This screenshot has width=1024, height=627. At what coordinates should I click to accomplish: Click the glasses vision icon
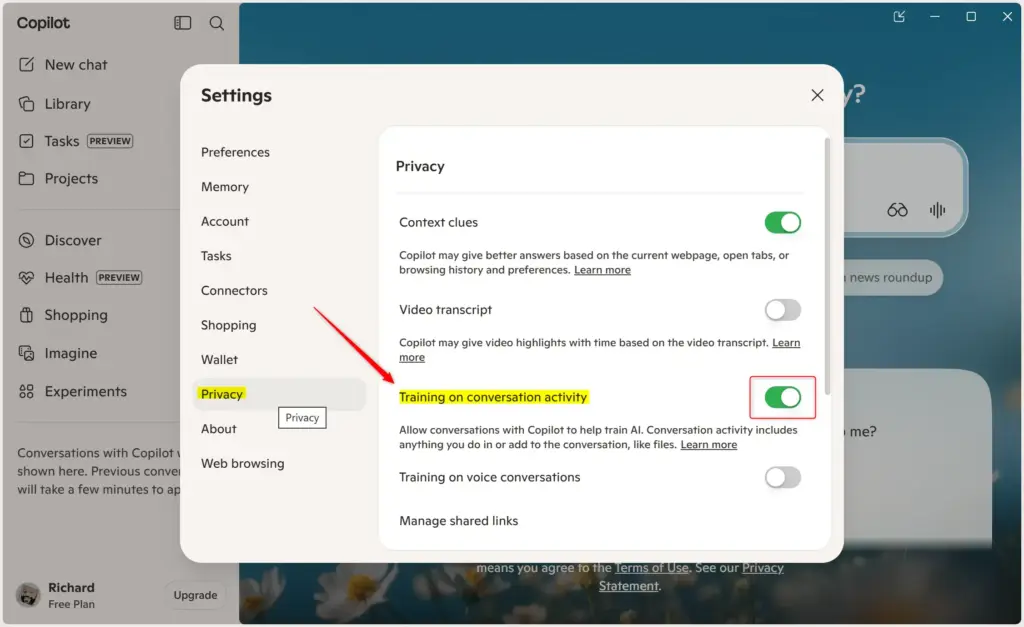tap(897, 210)
